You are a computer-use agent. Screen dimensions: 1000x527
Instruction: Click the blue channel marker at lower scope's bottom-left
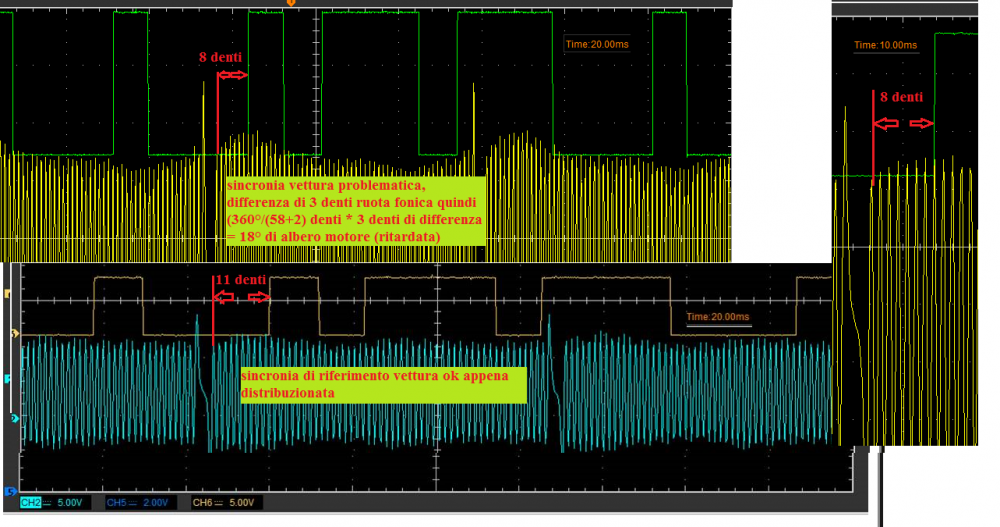[10, 491]
